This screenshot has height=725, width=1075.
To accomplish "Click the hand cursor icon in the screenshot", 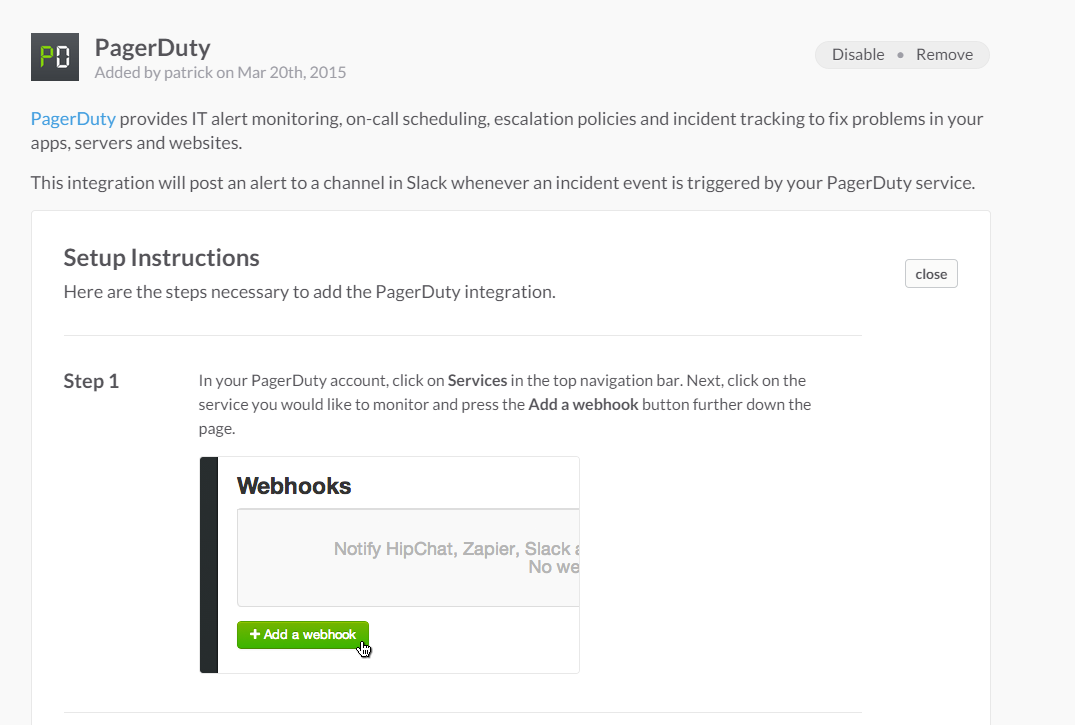I will tap(365, 650).
